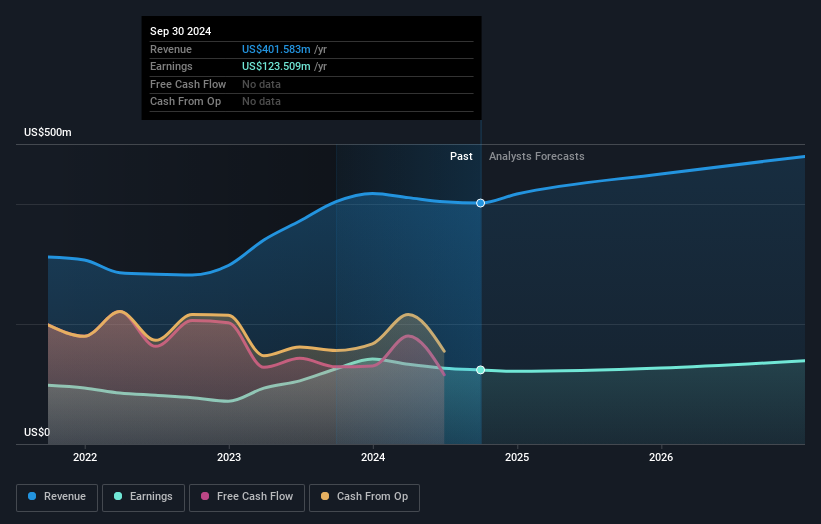The image size is (821, 524).
Task: Click the tooltip's Free Cash Flow row label
Action: 188,84
